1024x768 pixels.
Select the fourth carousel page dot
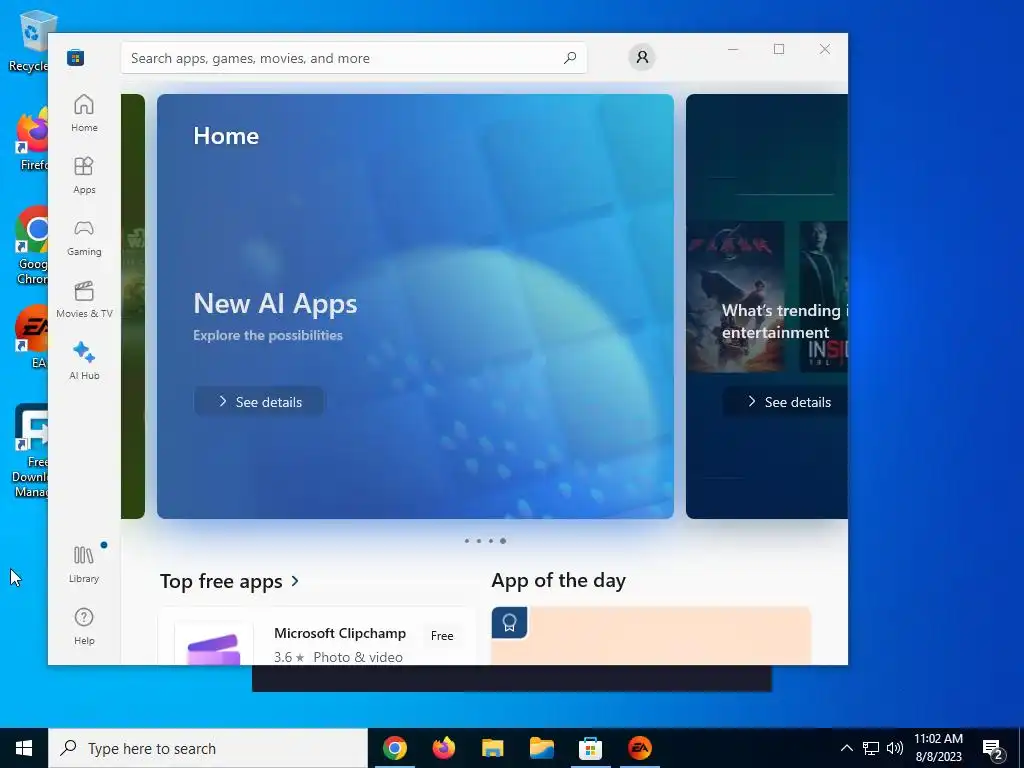(x=503, y=541)
